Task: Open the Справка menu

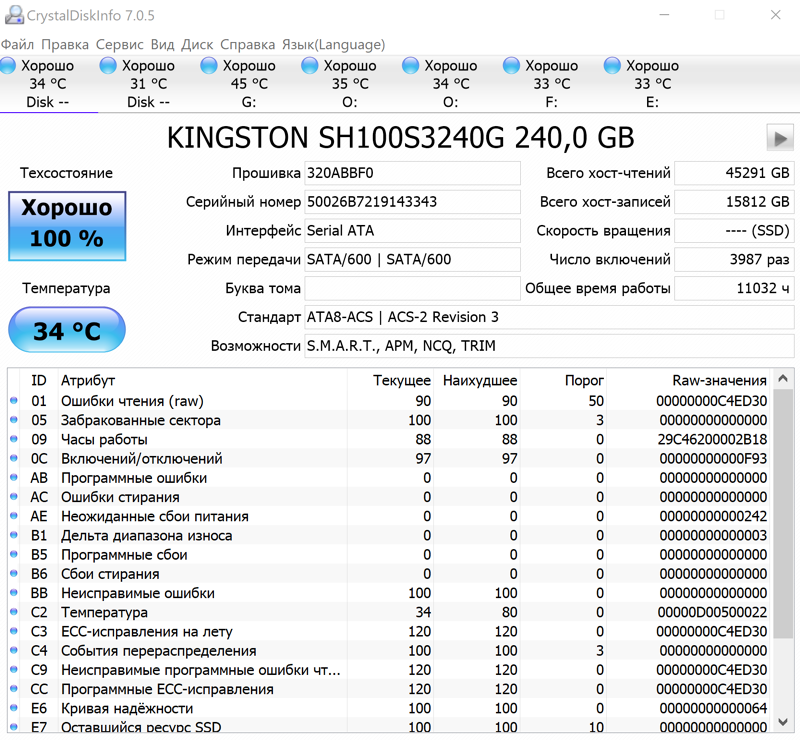Action: click(247, 44)
